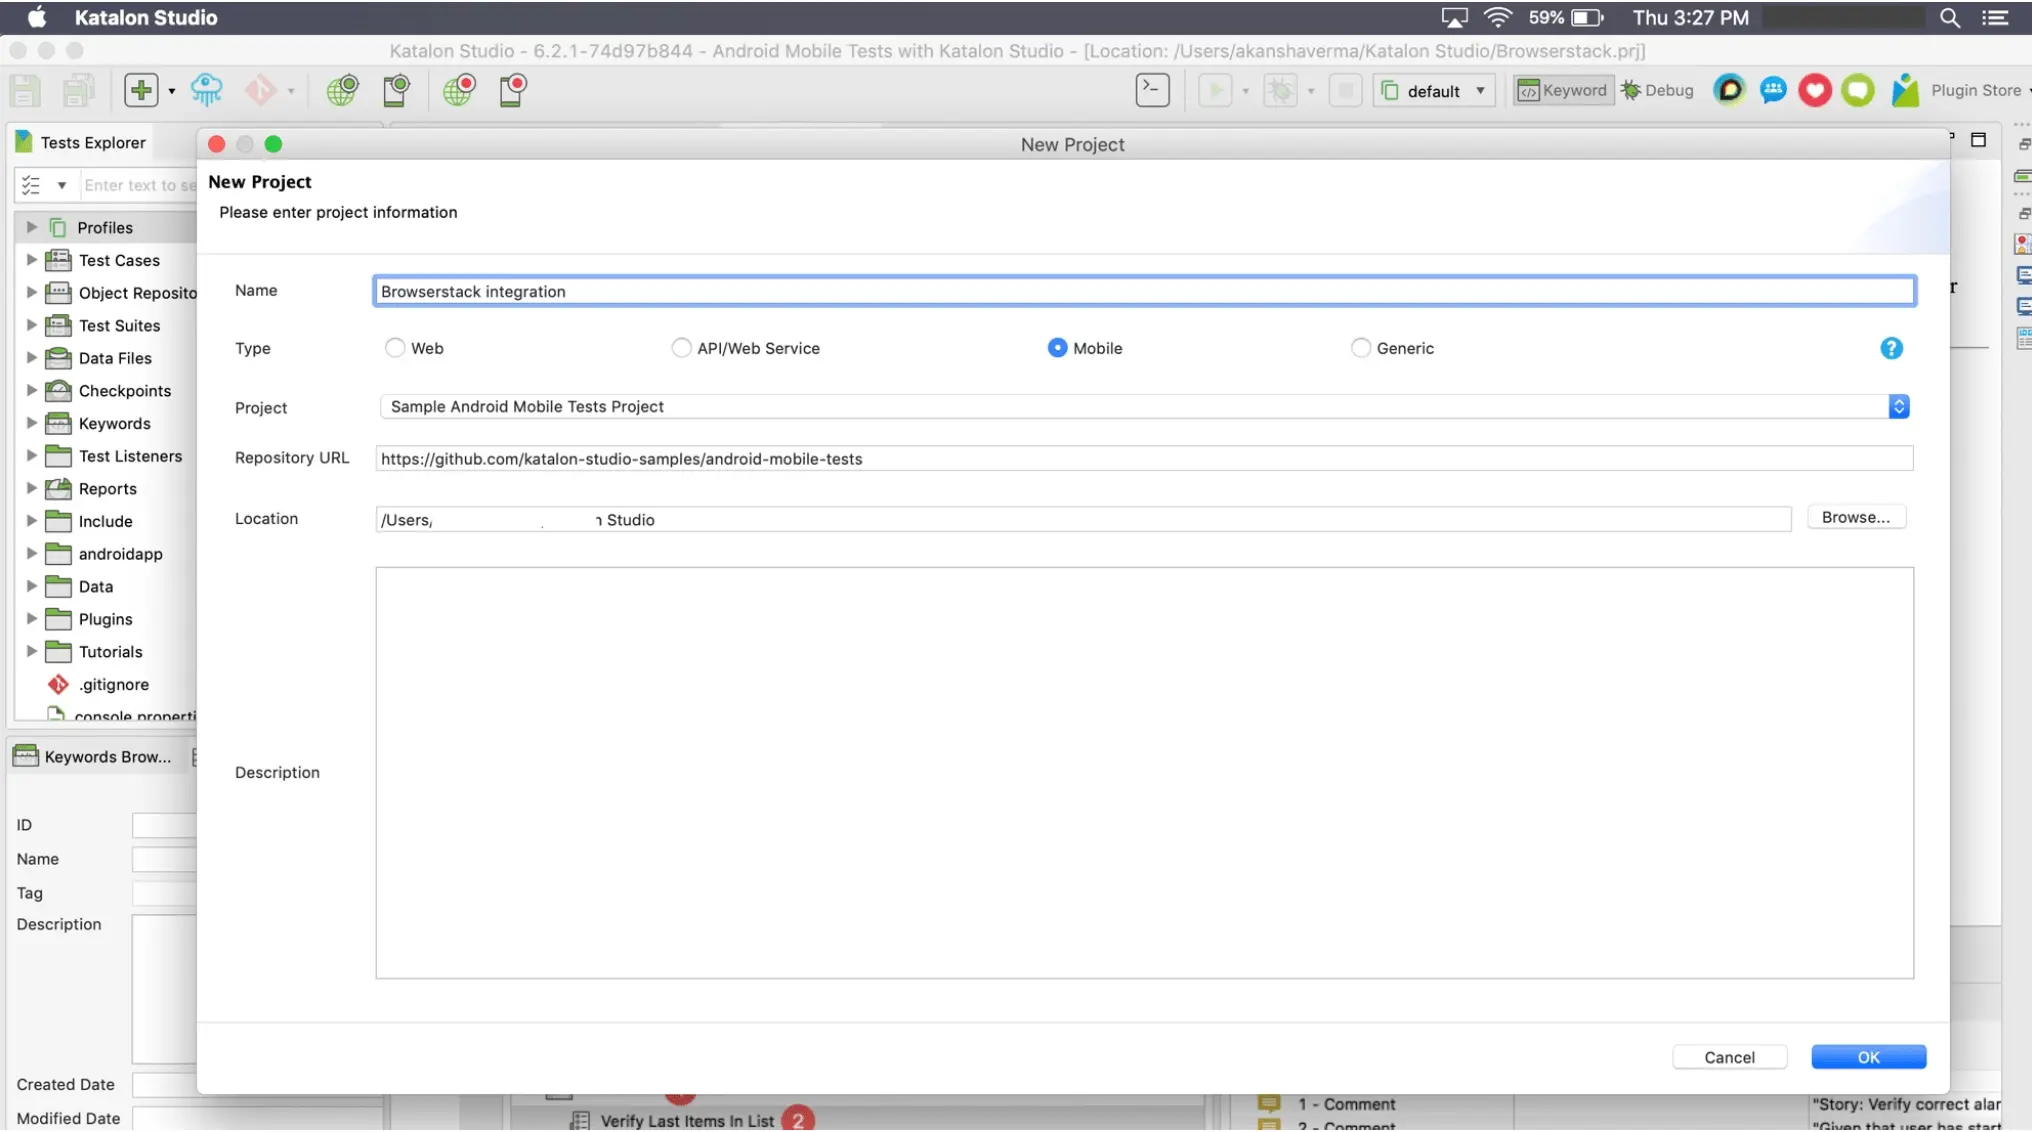Image resolution: width=2032 pixels, height=1132 pixels.
Task: Switch to the Debug perspective
Action: (x=1657, y=90)
